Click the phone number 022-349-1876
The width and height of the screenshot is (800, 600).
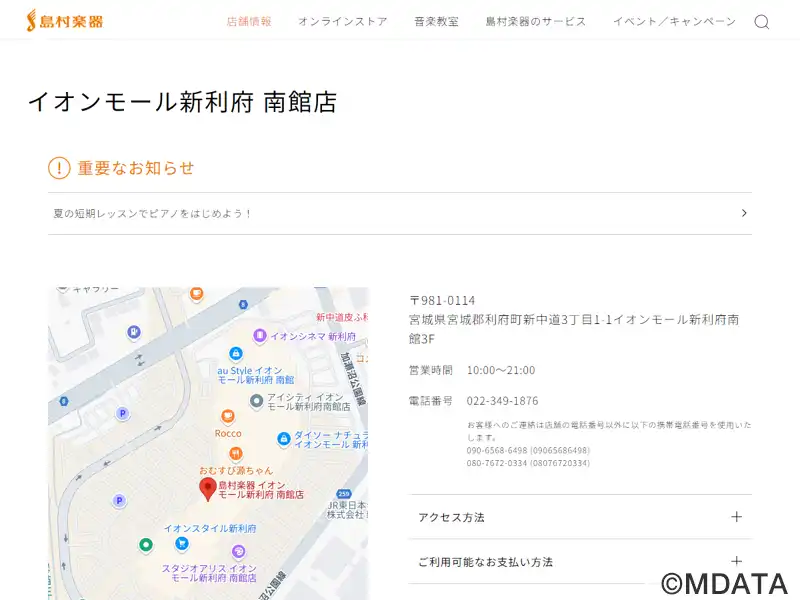tap(502, 401)
